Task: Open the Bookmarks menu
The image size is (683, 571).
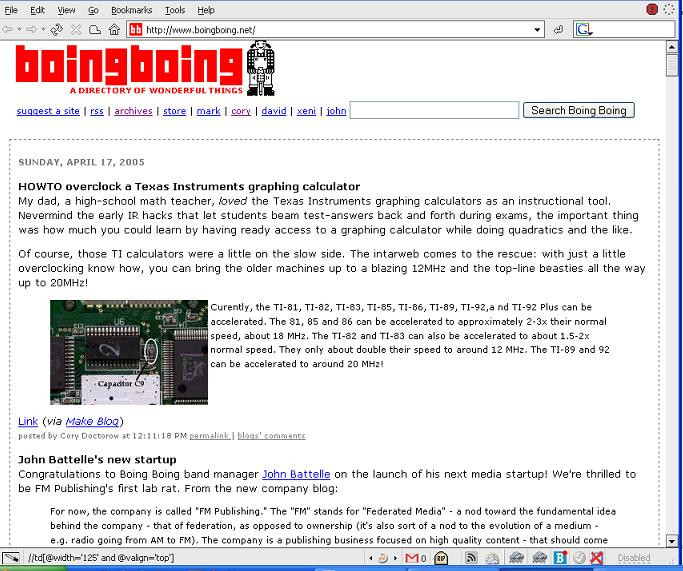Action: click(132, 10)
